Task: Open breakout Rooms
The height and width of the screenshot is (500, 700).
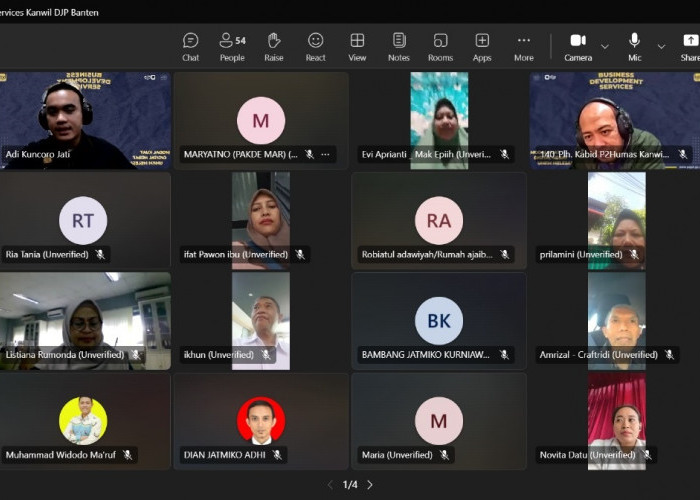Action: point(440,46)
